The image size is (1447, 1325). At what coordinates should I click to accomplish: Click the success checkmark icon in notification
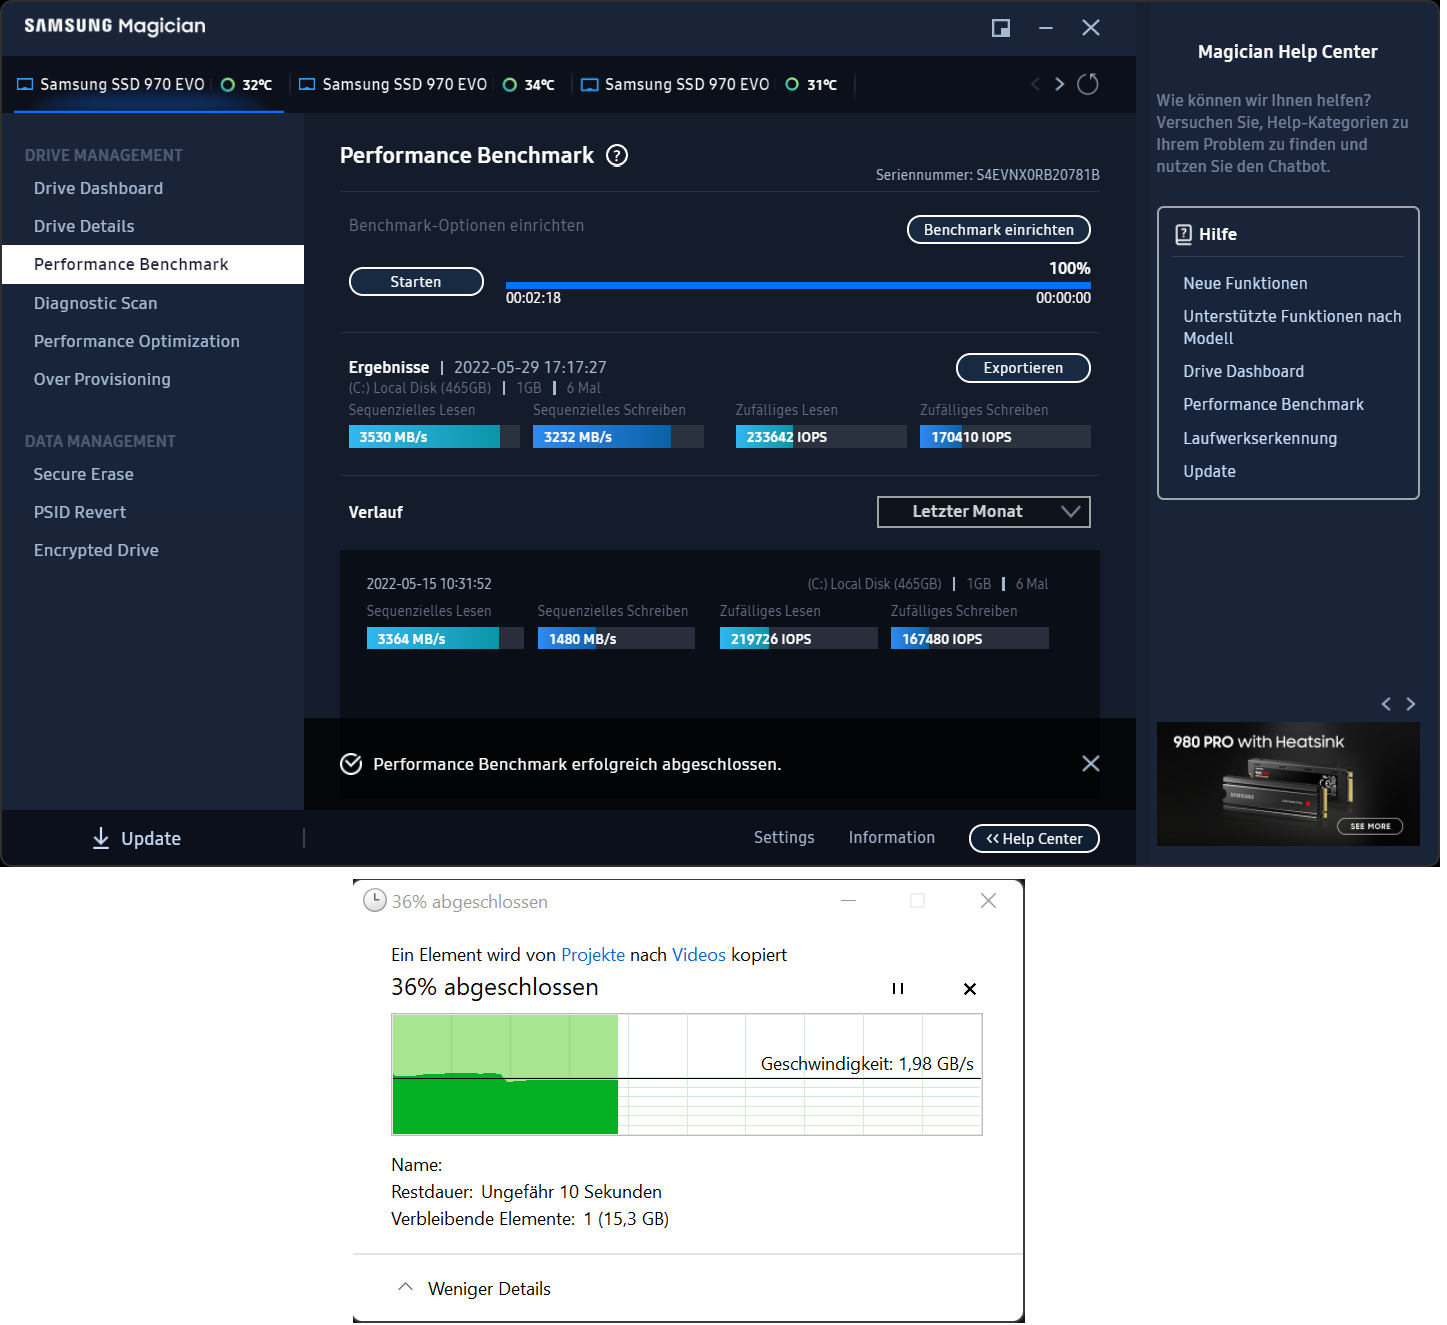pos(351,764)
